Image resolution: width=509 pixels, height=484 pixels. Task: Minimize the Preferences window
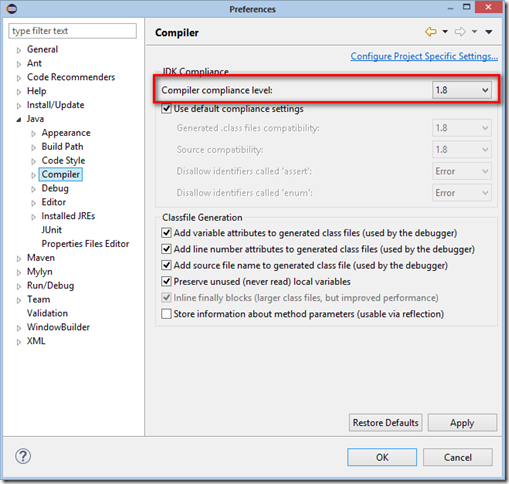(x=450, y=8)
